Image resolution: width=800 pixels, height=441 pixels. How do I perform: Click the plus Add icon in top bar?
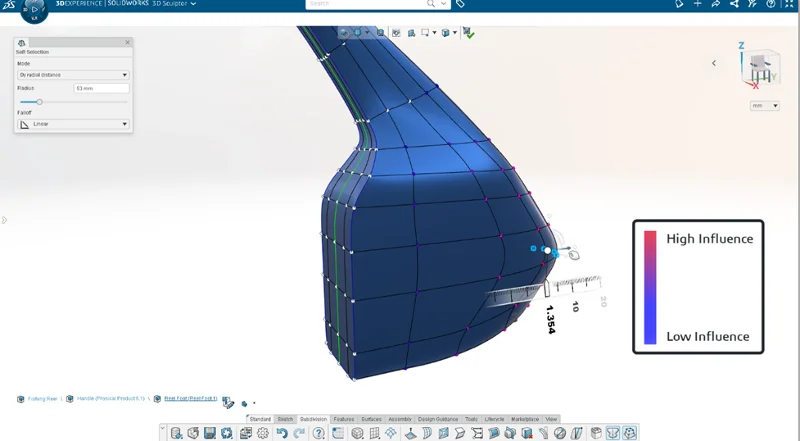(x=697, y=5)
